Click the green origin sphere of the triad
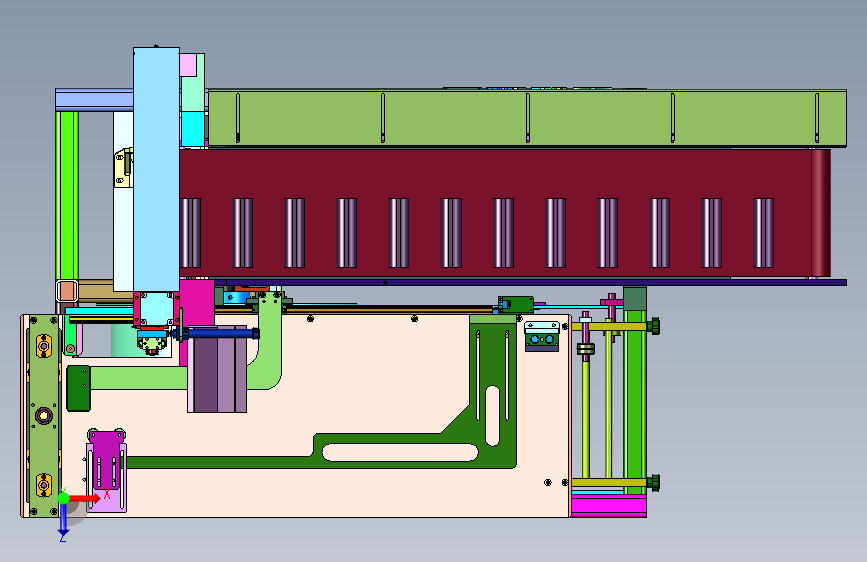The height and width of the screenshot is (562, 867). pos(64,497)
